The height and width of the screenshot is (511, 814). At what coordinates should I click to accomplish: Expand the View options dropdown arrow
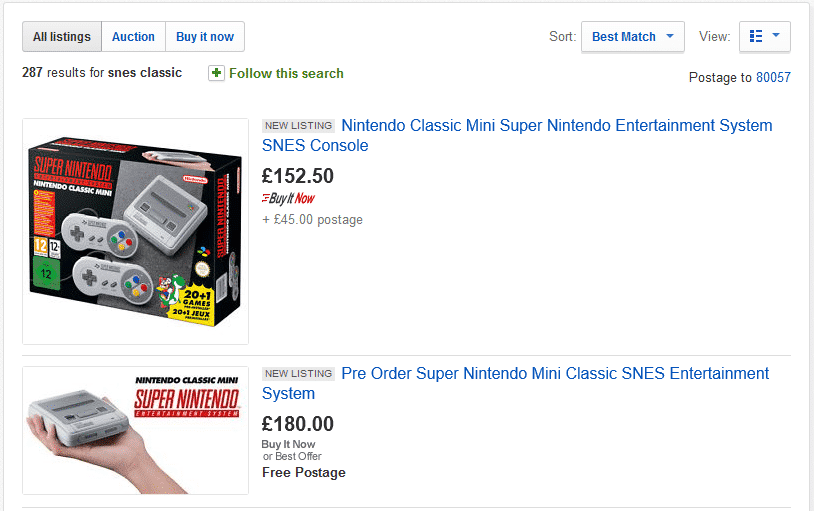(x=776, y=36)
